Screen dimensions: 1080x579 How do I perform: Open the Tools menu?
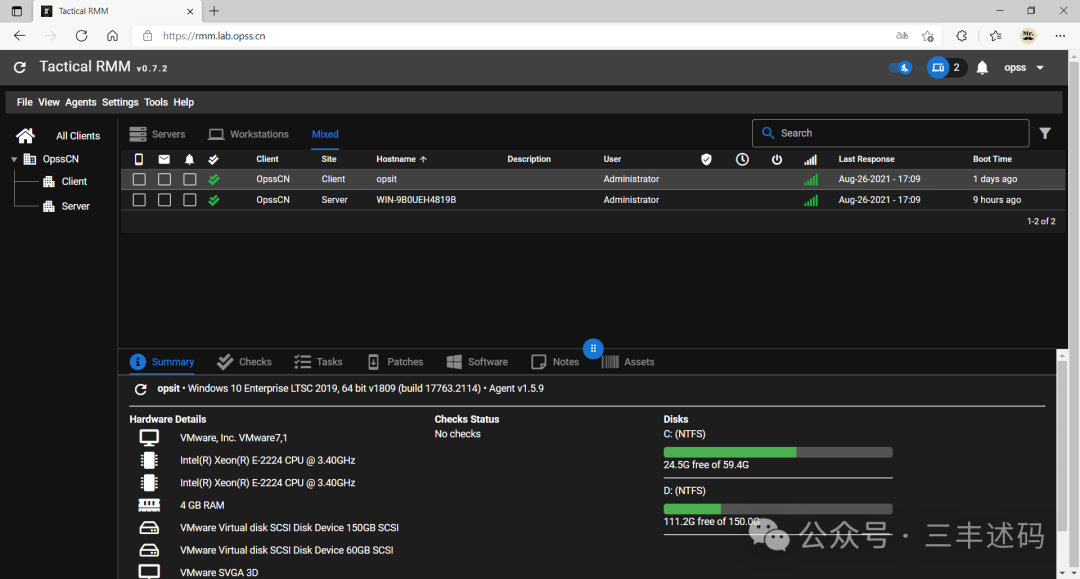[x=156, y=102]
